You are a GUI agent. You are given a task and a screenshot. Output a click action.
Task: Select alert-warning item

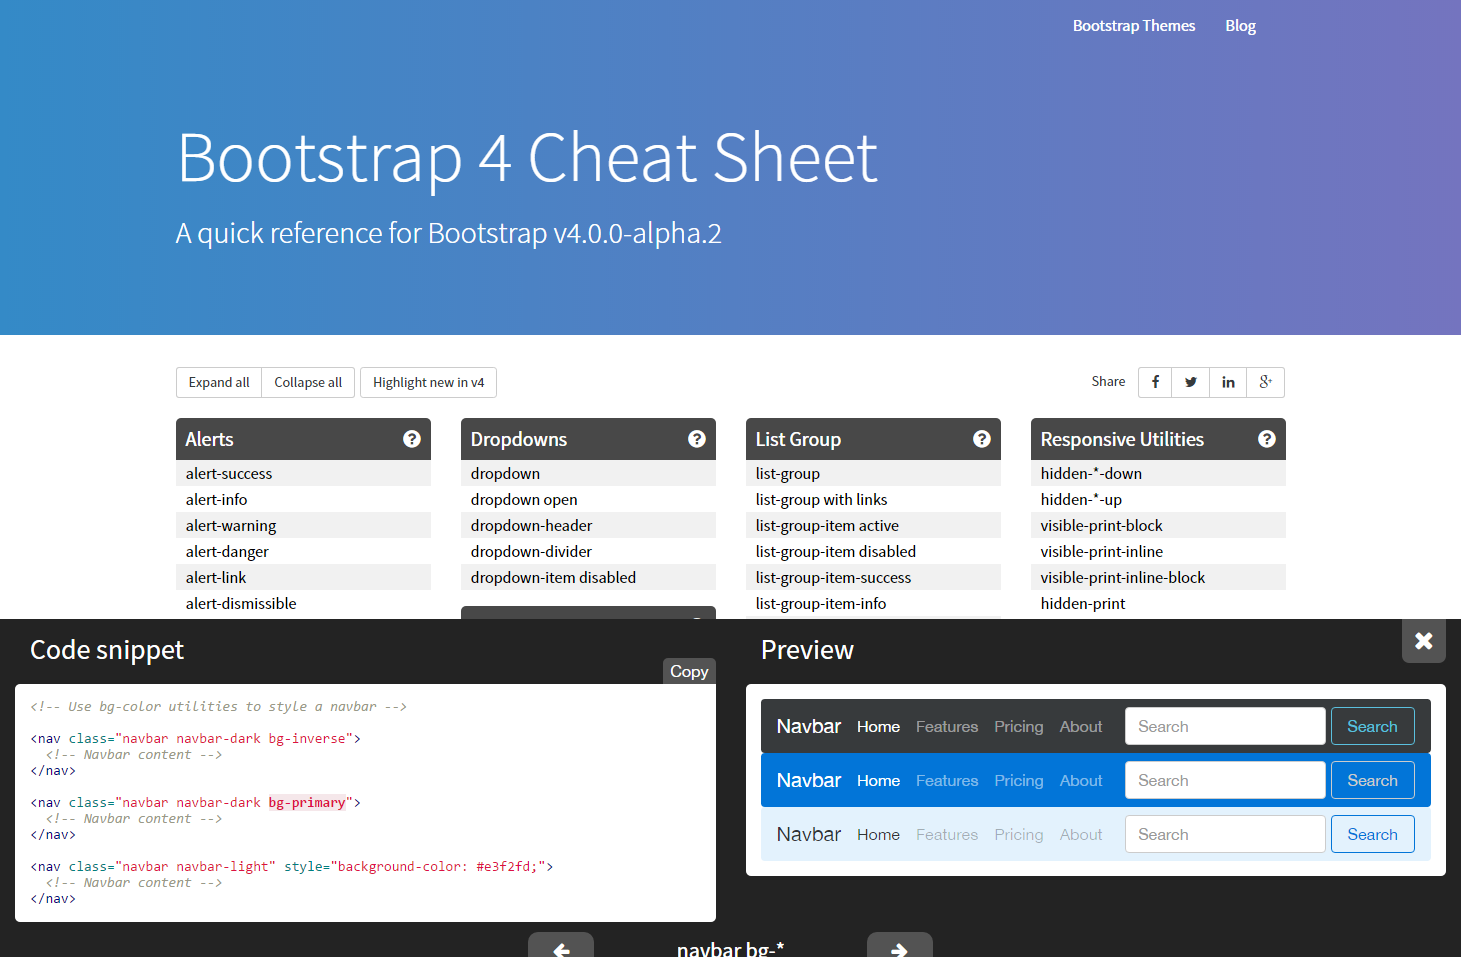click(x=303, y=525)
